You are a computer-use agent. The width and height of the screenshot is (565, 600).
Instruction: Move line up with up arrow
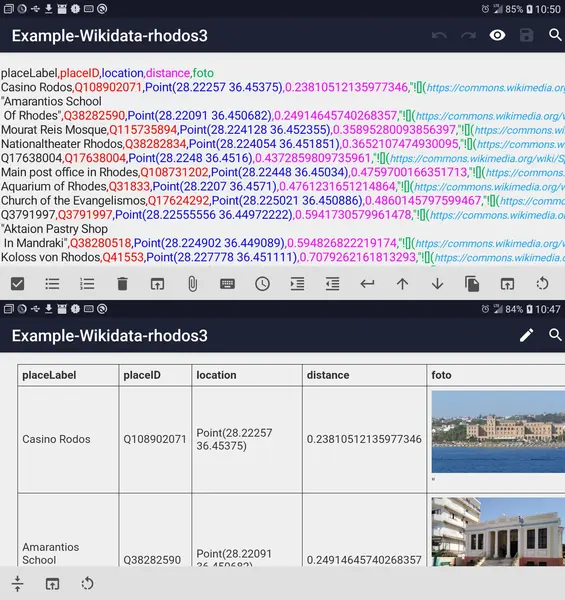[402, 284]
